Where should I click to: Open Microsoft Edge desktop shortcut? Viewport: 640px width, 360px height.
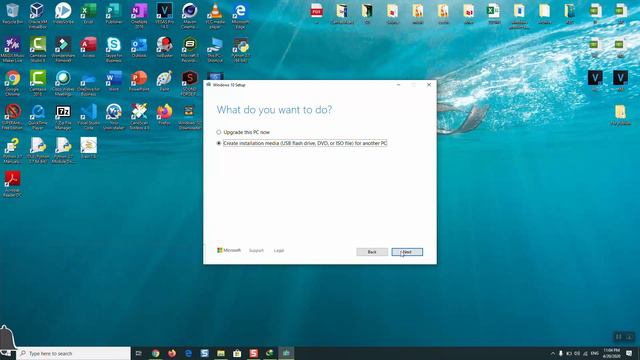click(x=240, y=16)
